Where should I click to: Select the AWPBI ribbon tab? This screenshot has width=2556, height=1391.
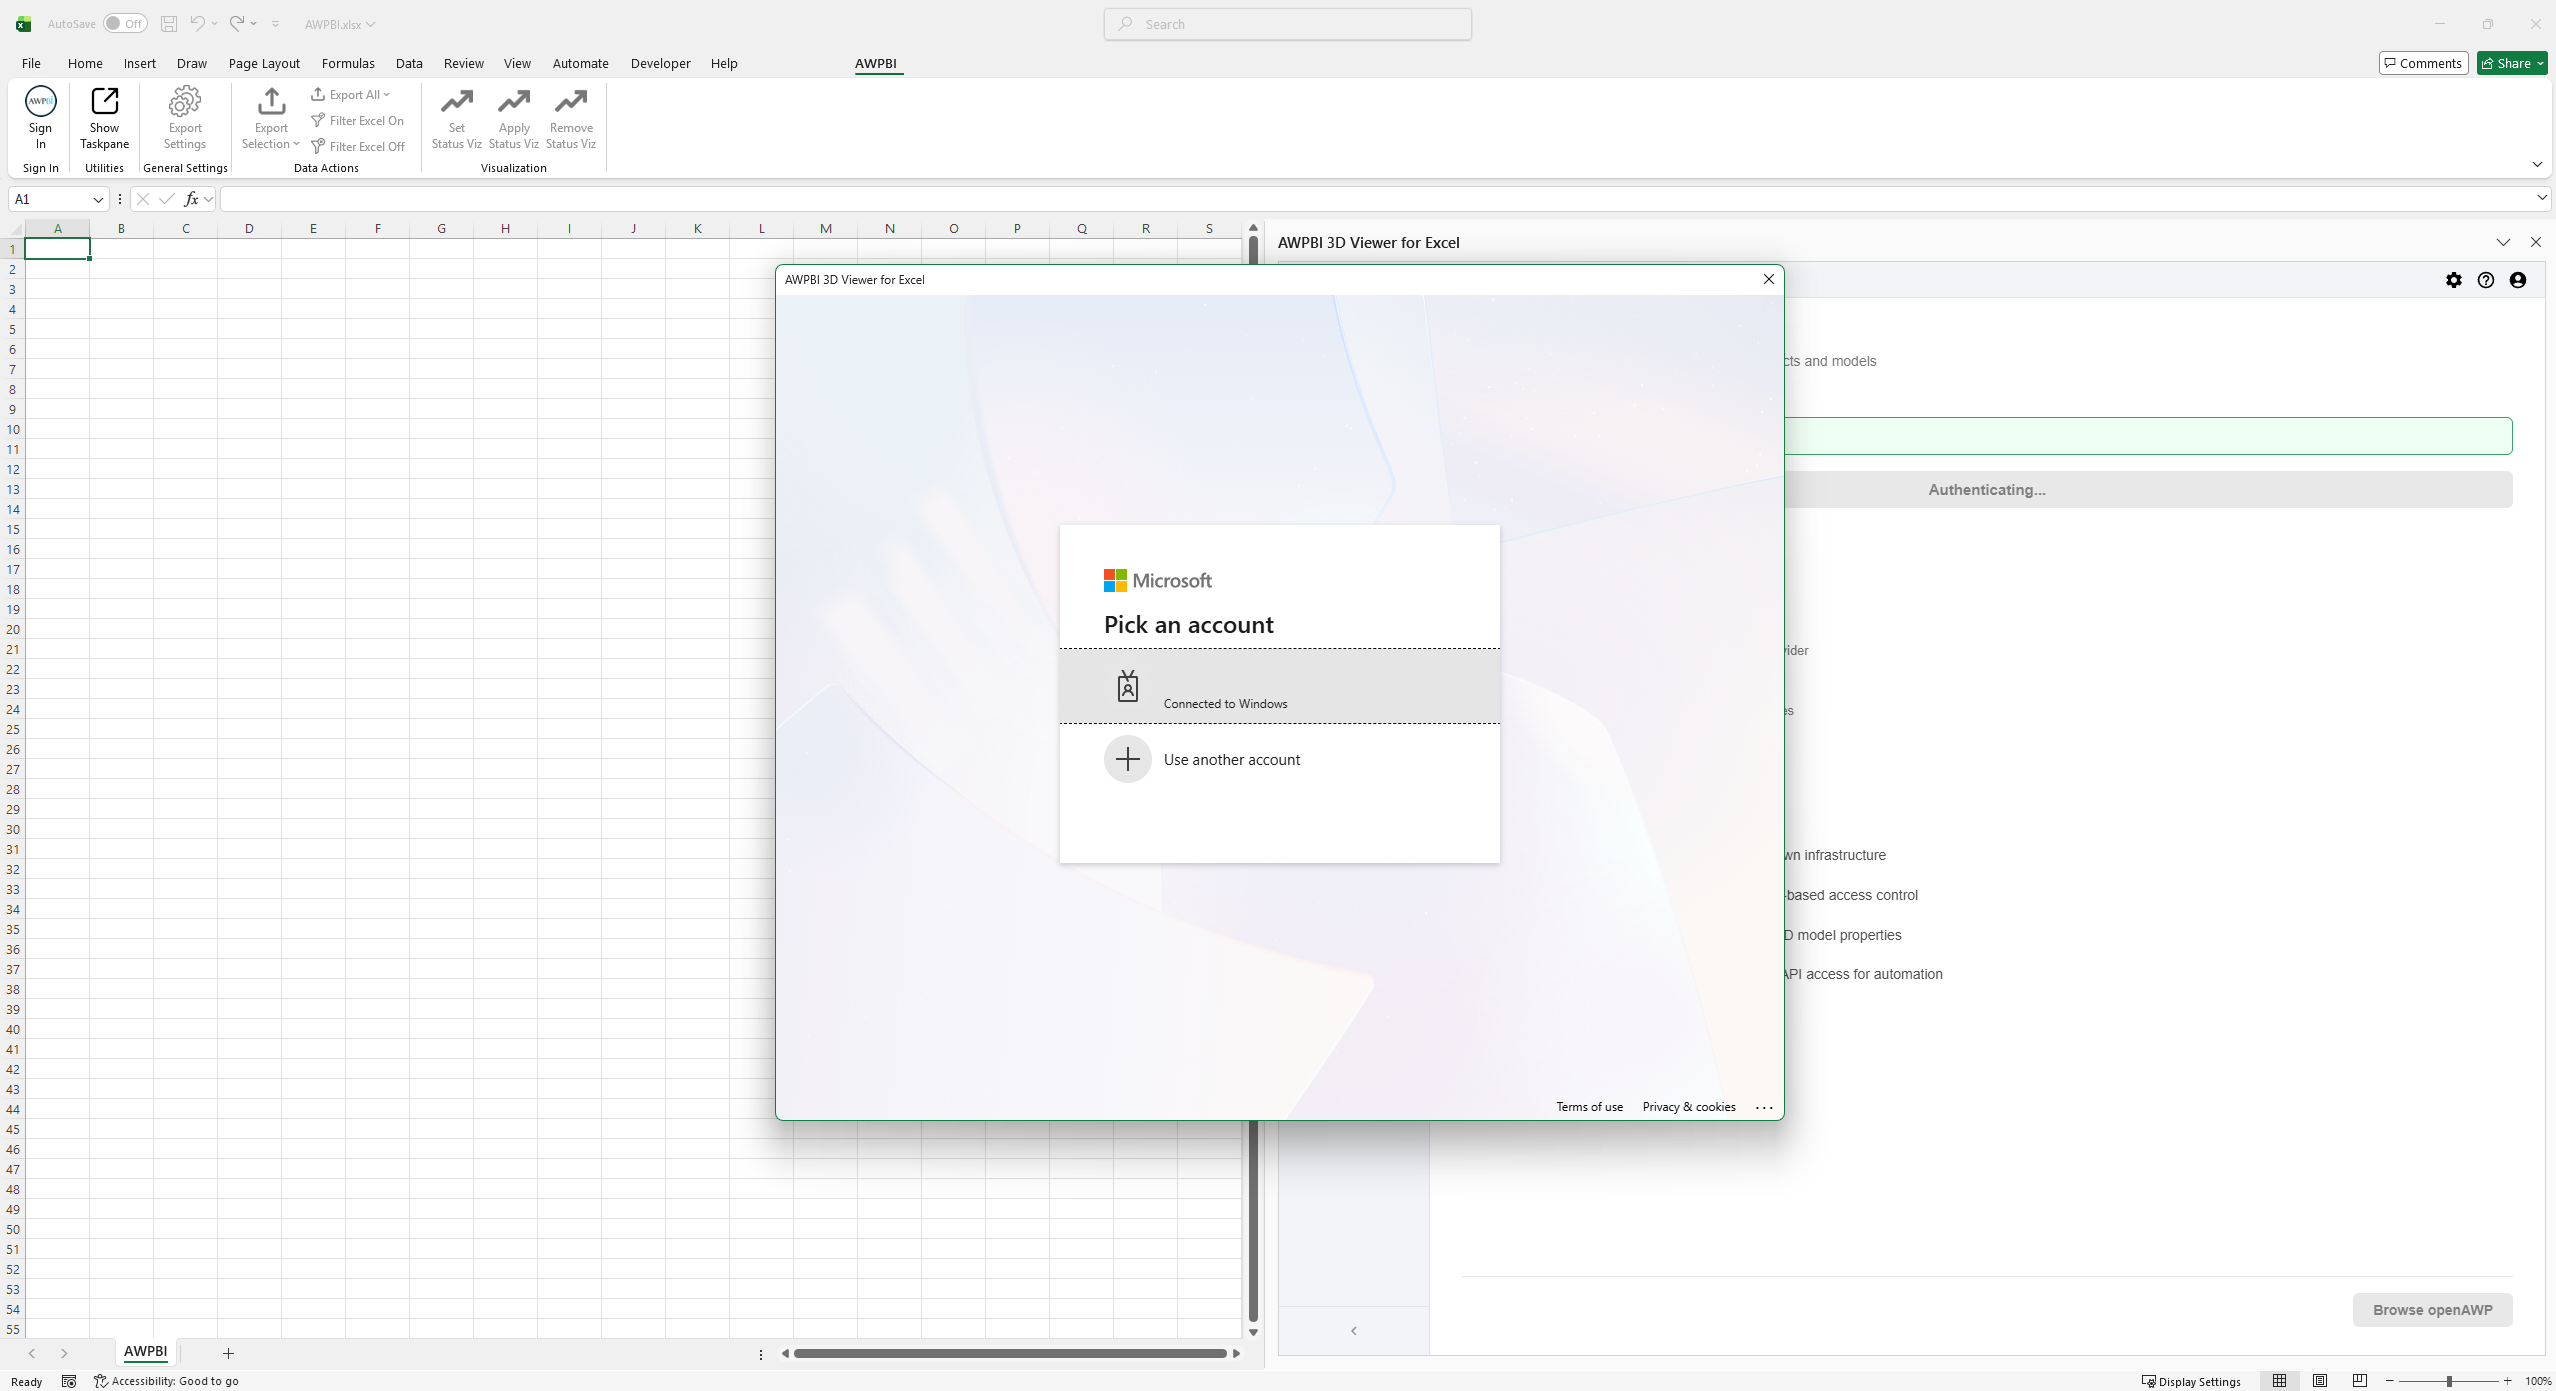[876, 63]
